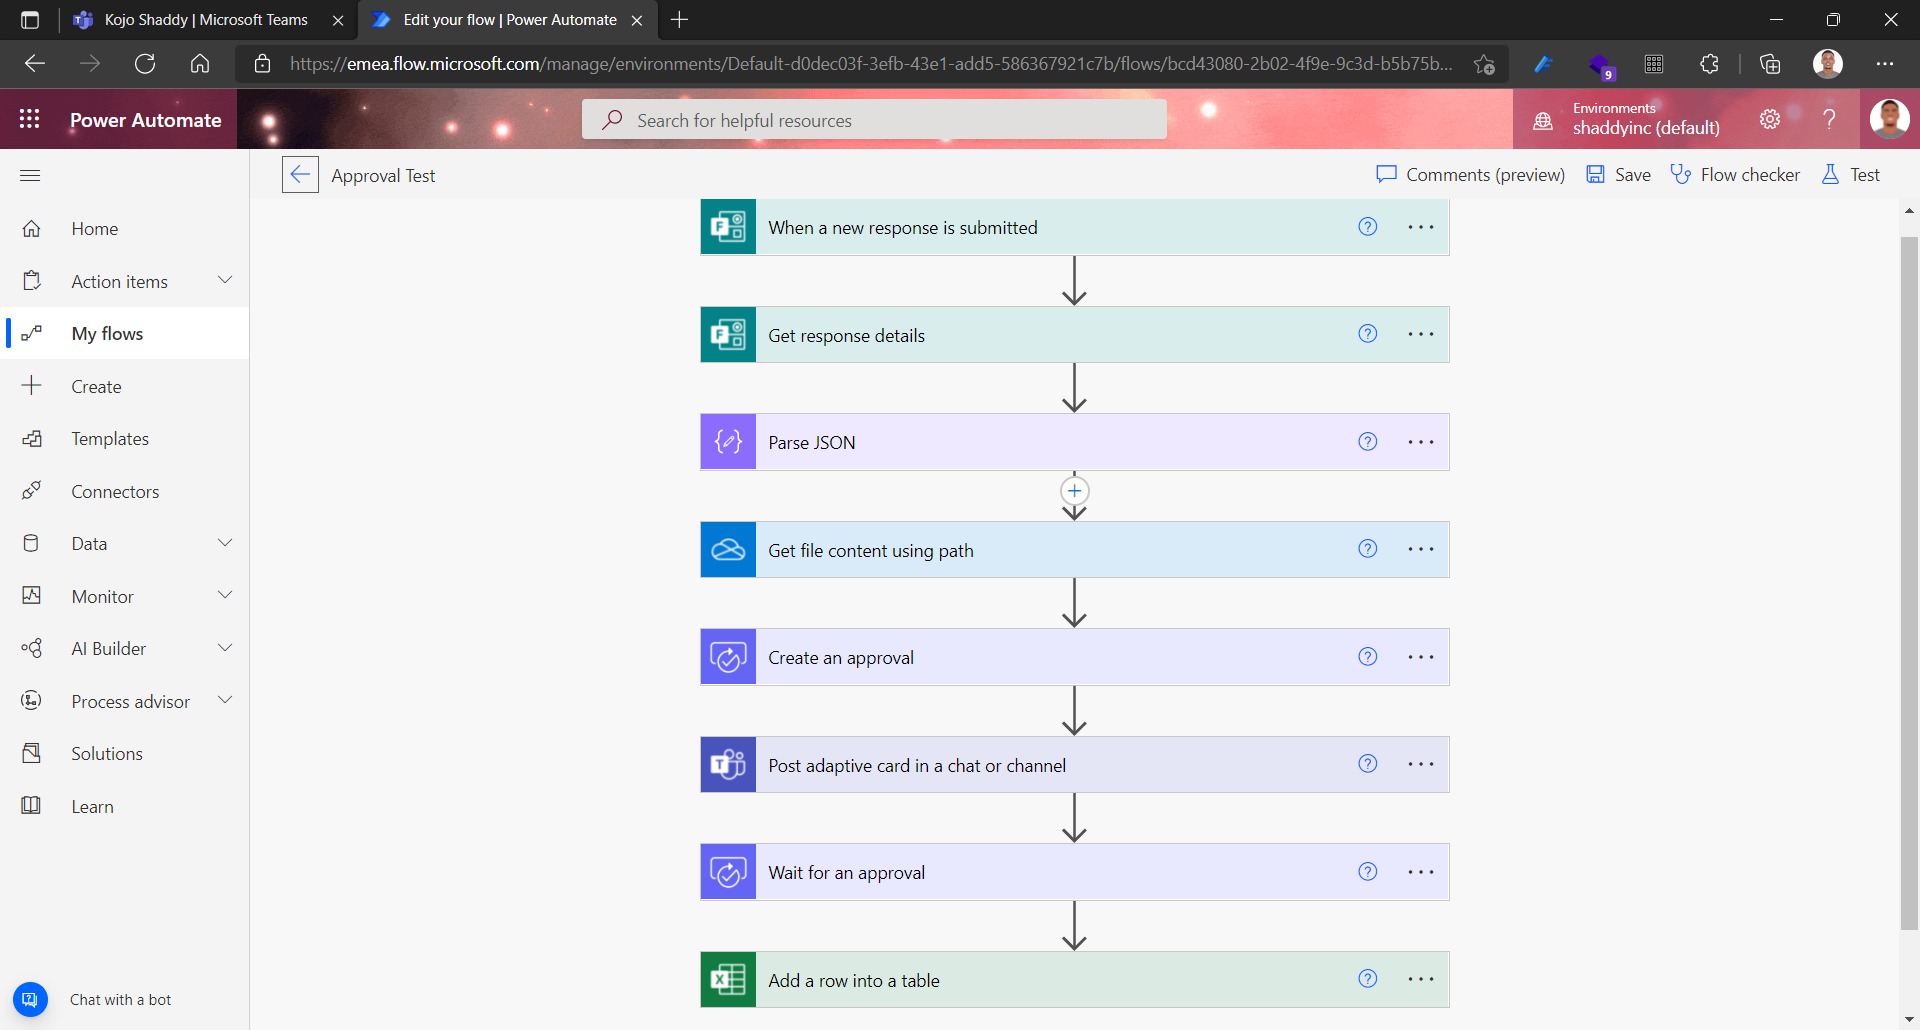Open the Learn section

tap(91, 806)
